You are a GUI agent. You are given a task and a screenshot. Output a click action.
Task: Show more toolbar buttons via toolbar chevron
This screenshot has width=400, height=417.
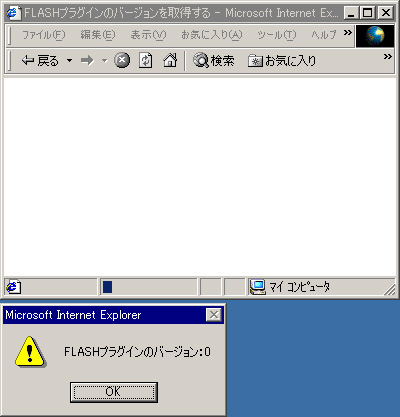point(387,57)
